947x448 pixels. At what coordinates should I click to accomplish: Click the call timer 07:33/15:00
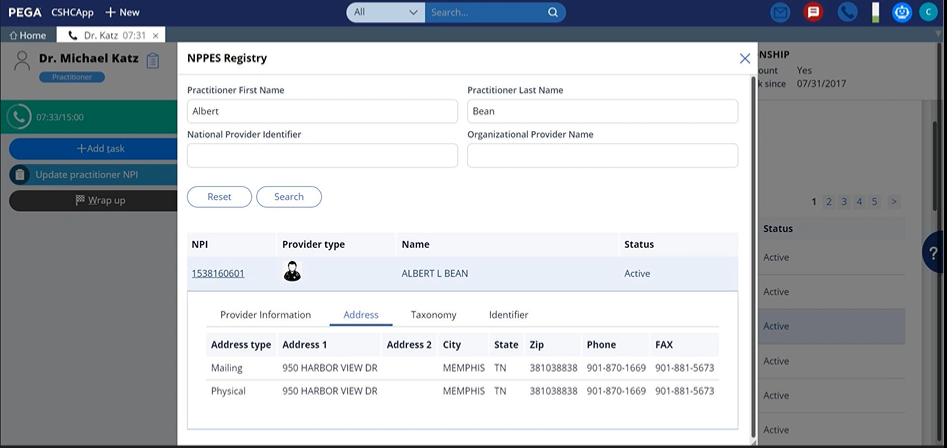(x=60, y=117)
